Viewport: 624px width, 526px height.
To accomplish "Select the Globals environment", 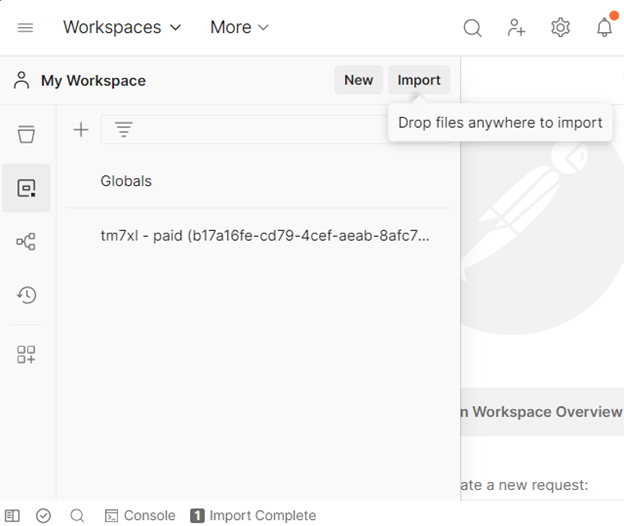I will coord(126,181).
